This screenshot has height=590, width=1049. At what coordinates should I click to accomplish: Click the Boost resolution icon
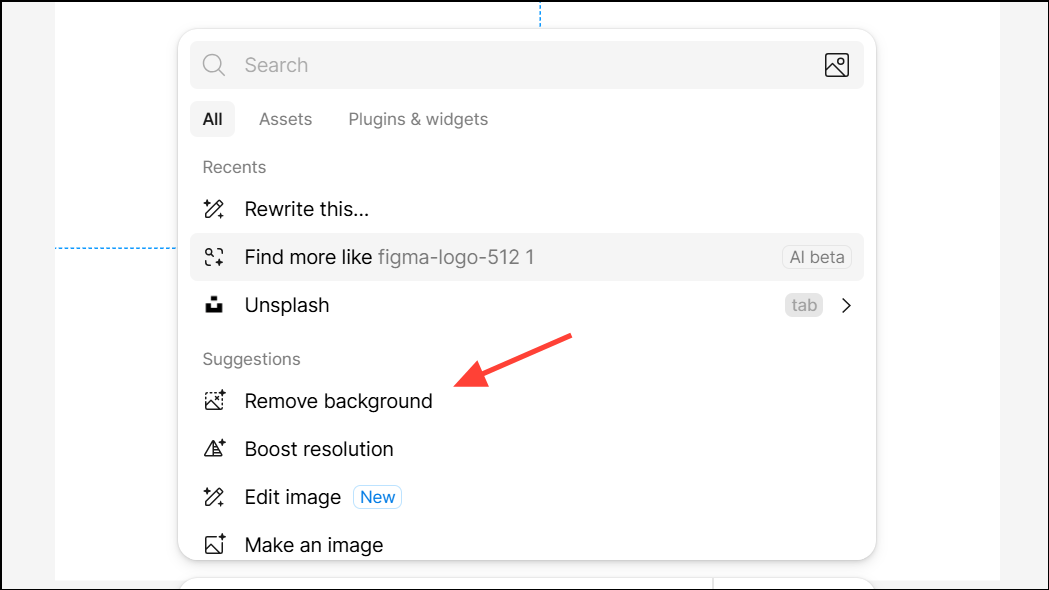214,449
